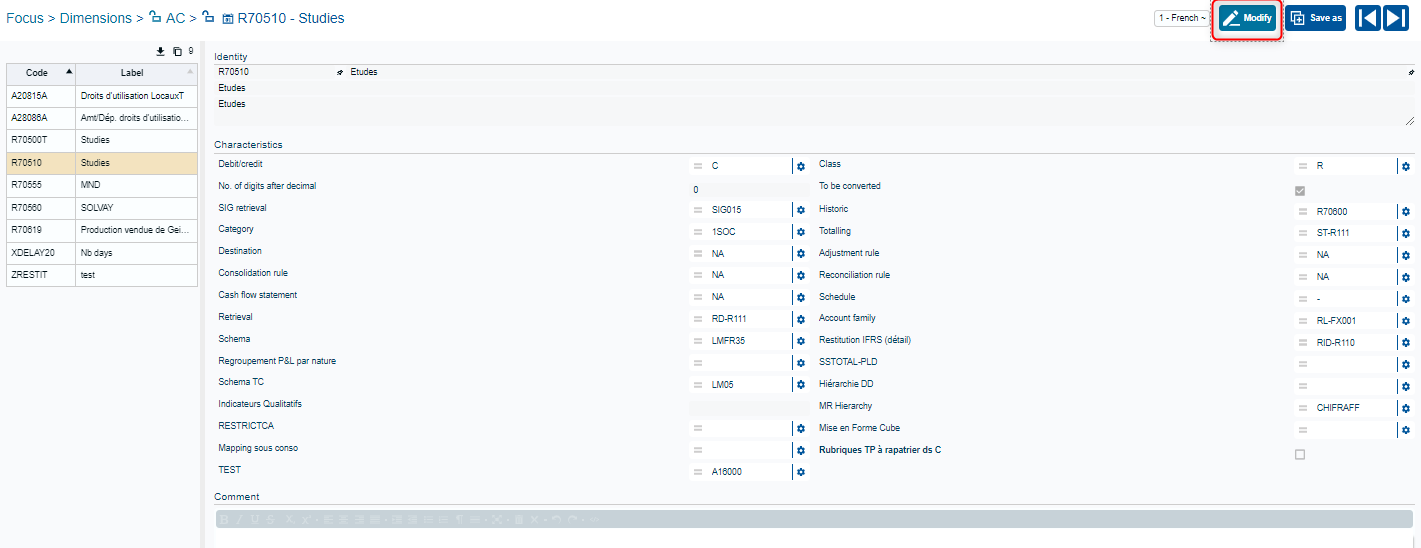
Task: Open the gear for Consolidation rule
Action: tap(800, 275)
